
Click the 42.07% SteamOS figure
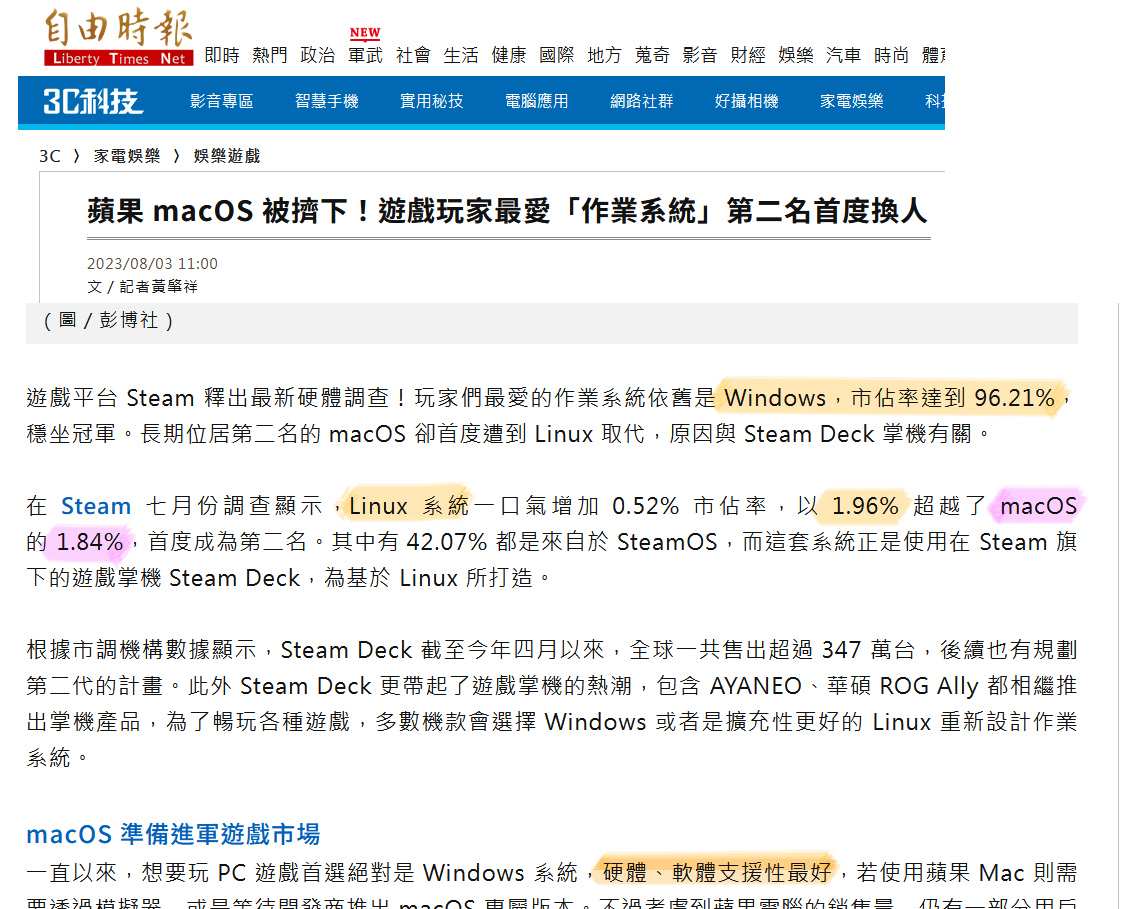pyautogui.click(x=446, y=542)
